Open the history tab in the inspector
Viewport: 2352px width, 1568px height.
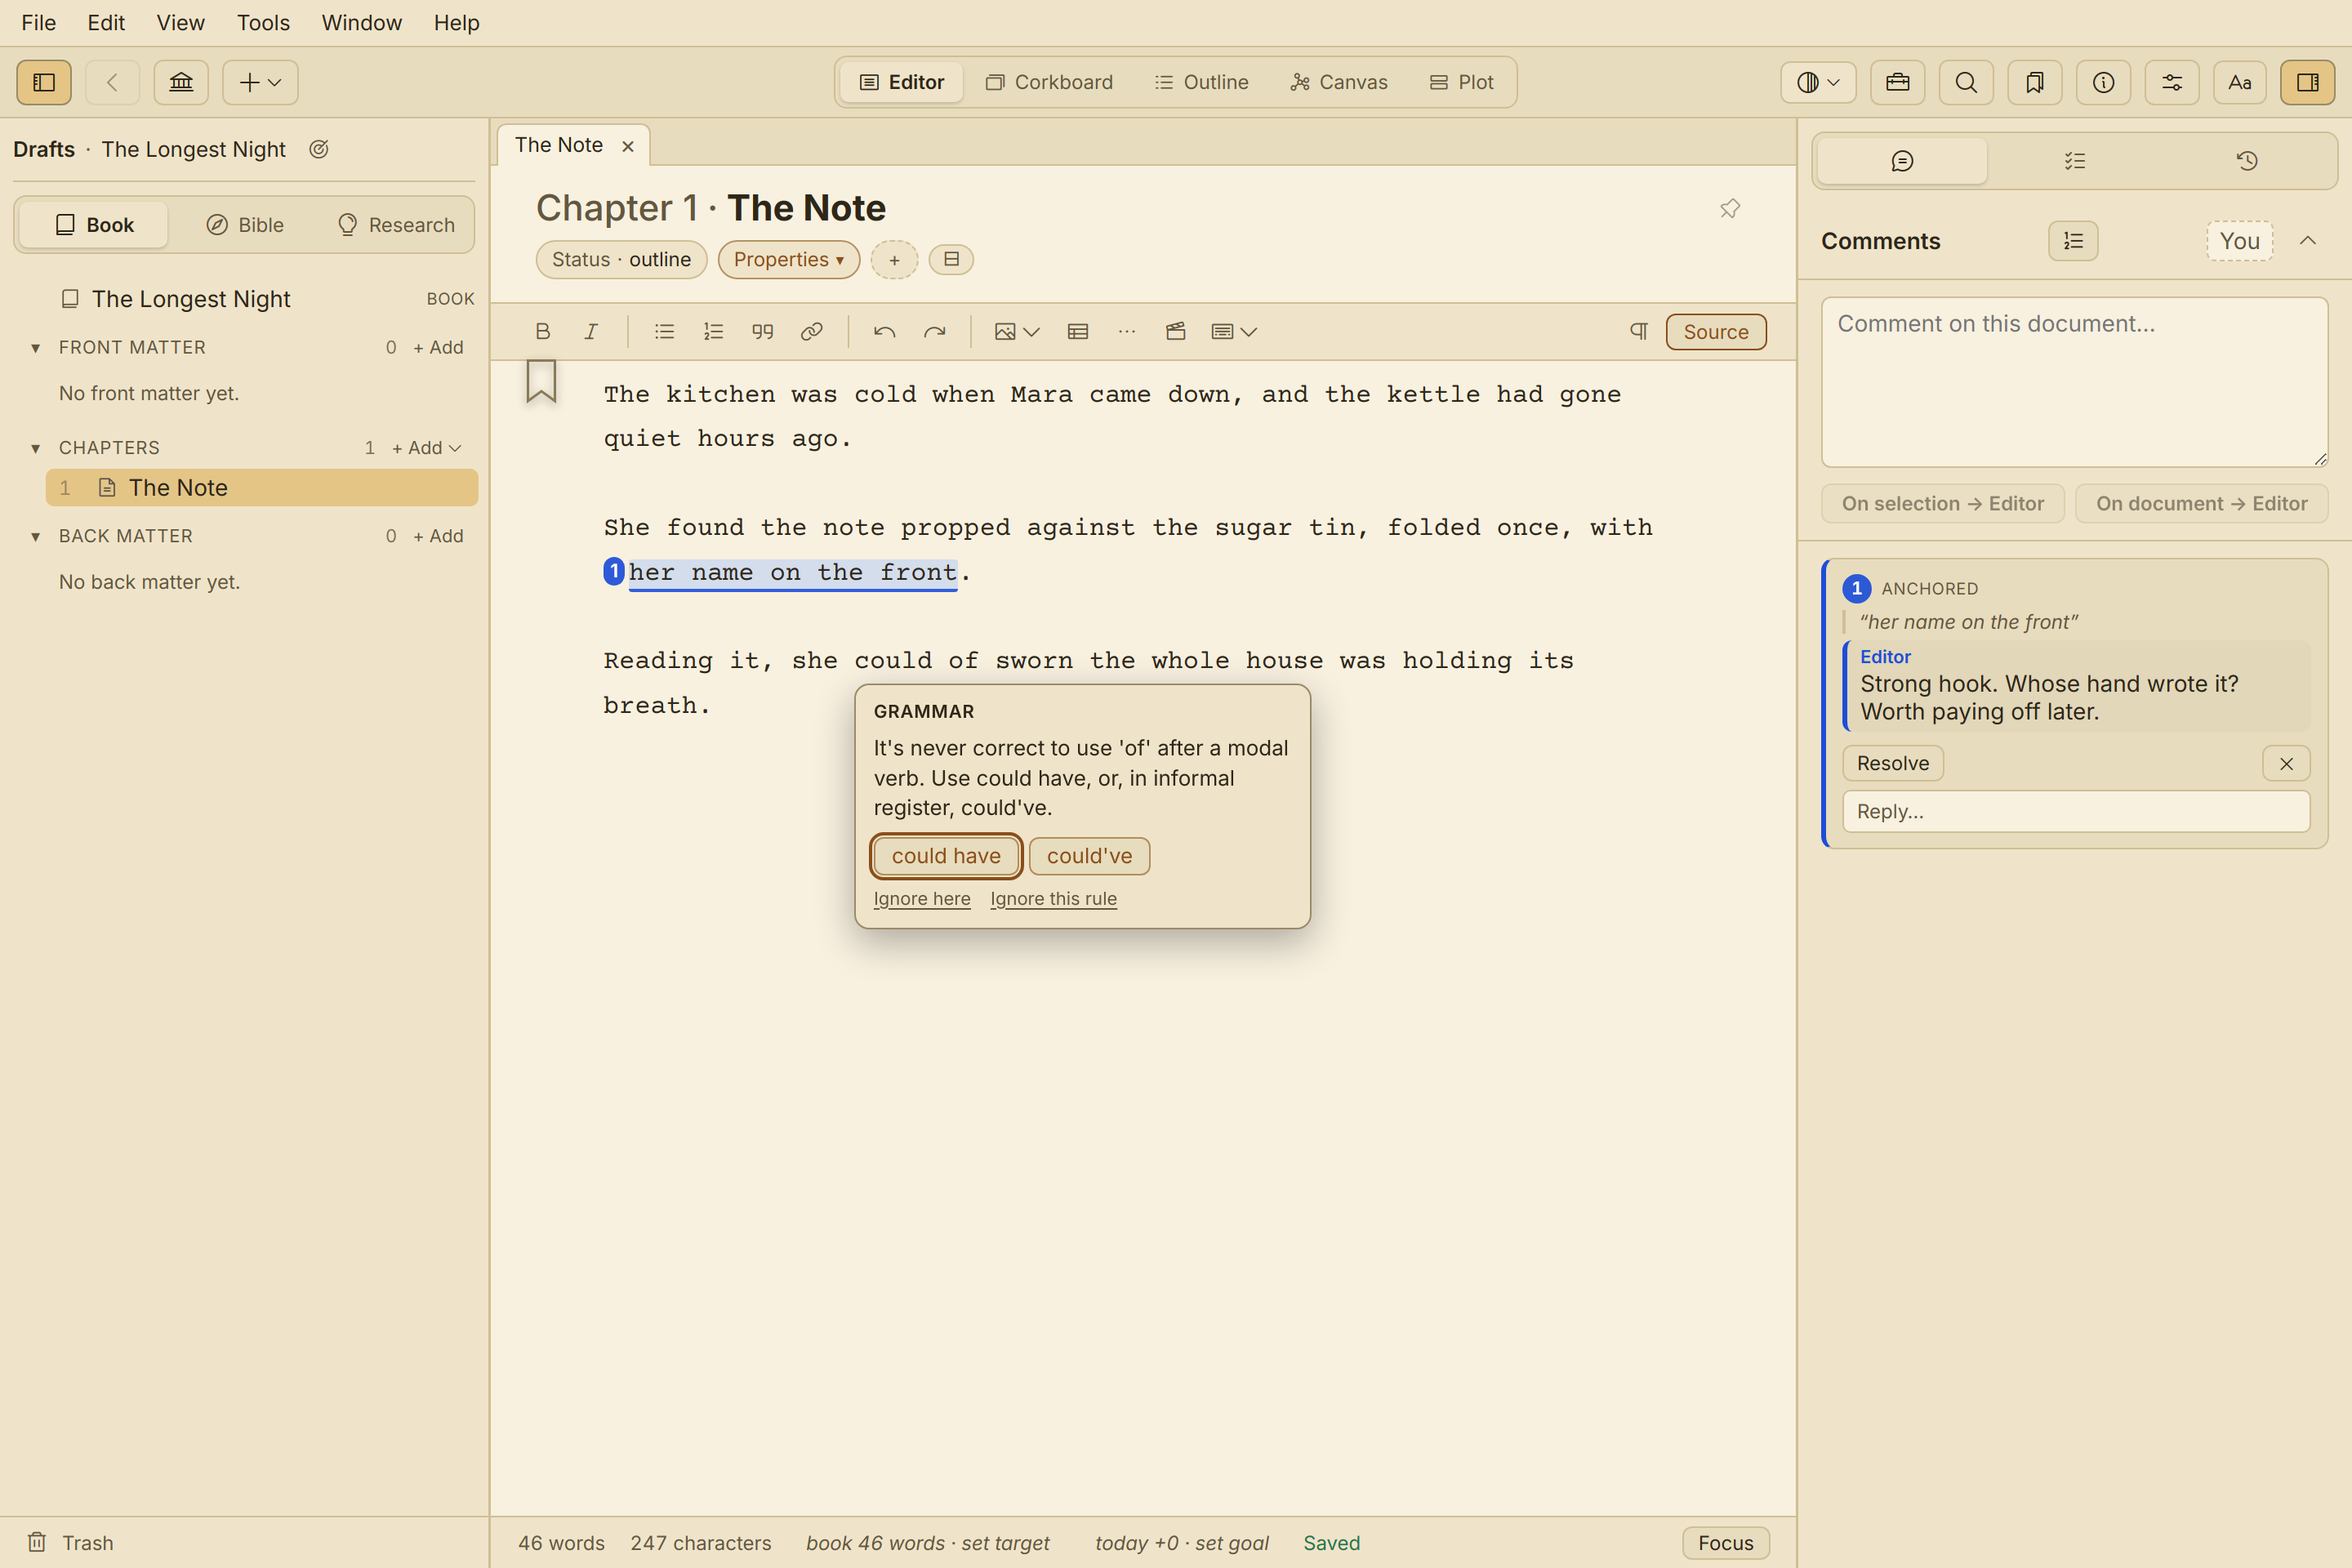point(2247,161)
